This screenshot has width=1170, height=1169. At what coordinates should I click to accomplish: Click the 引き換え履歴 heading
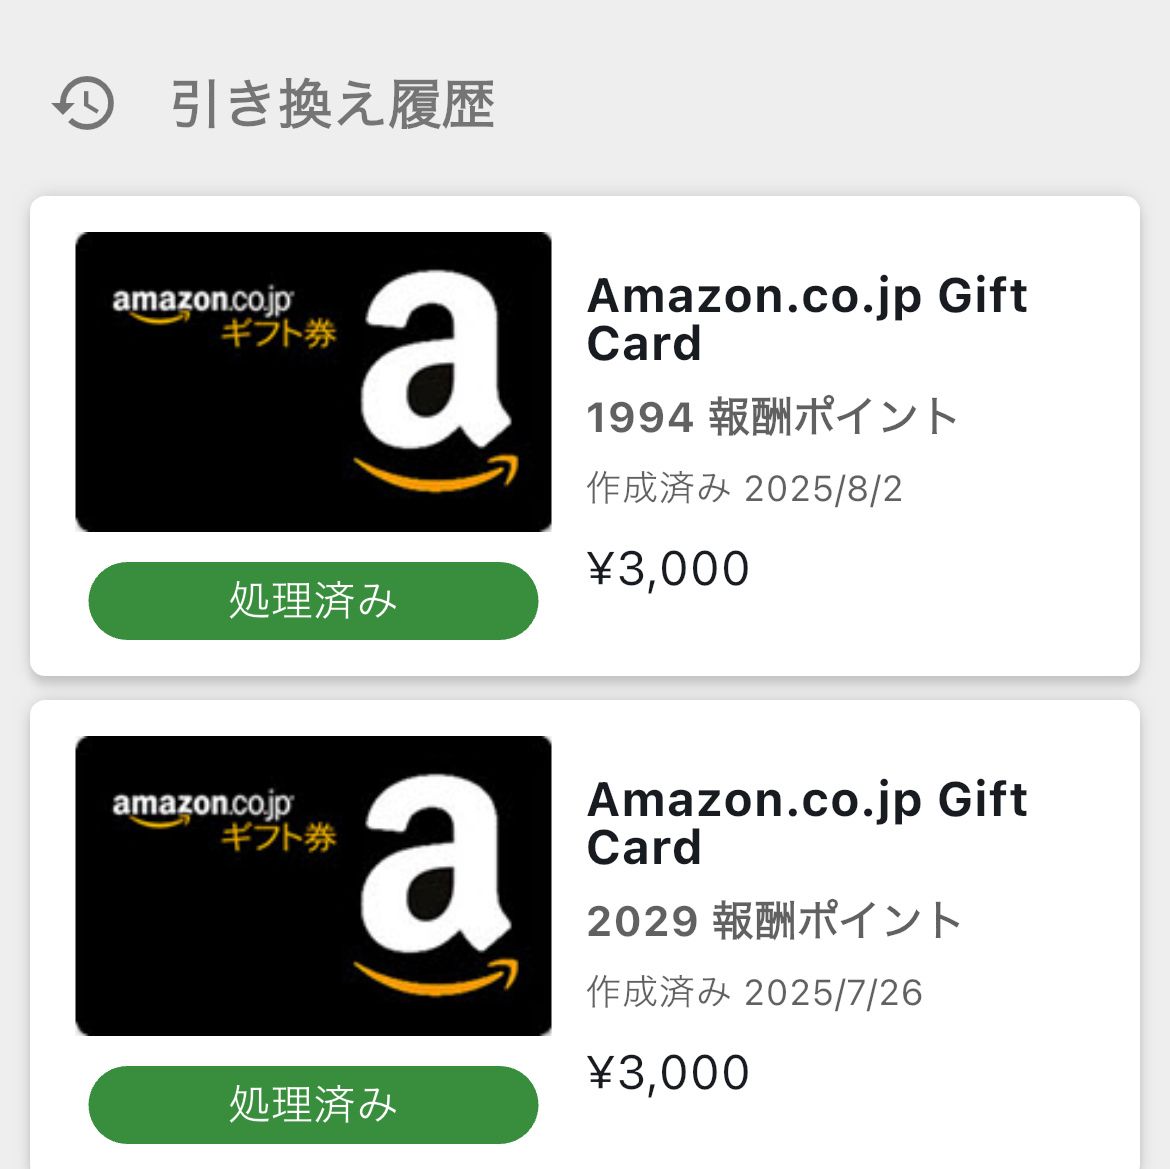(332, 105)
